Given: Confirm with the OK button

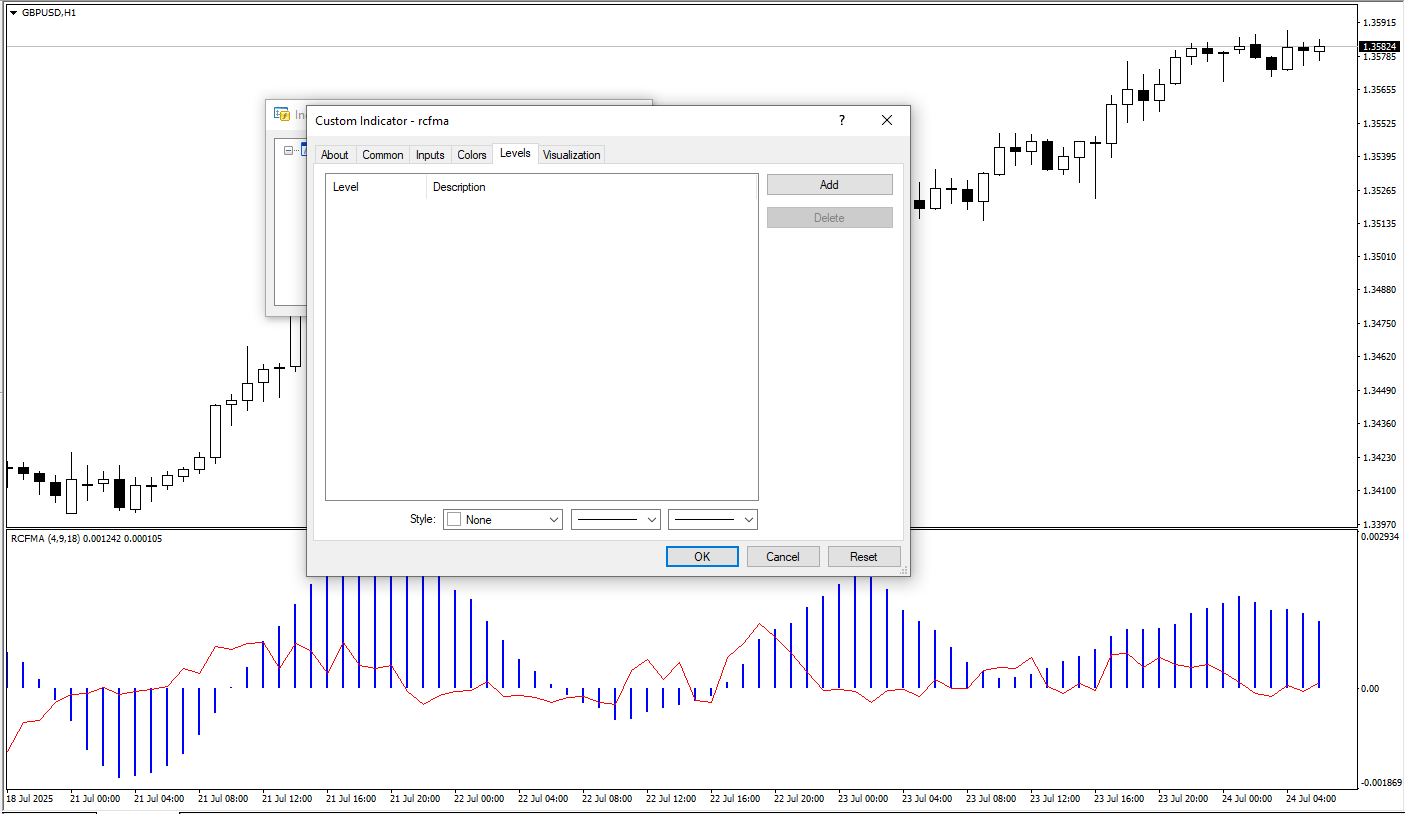Looking at the screenshot, I should pos(702,557).
